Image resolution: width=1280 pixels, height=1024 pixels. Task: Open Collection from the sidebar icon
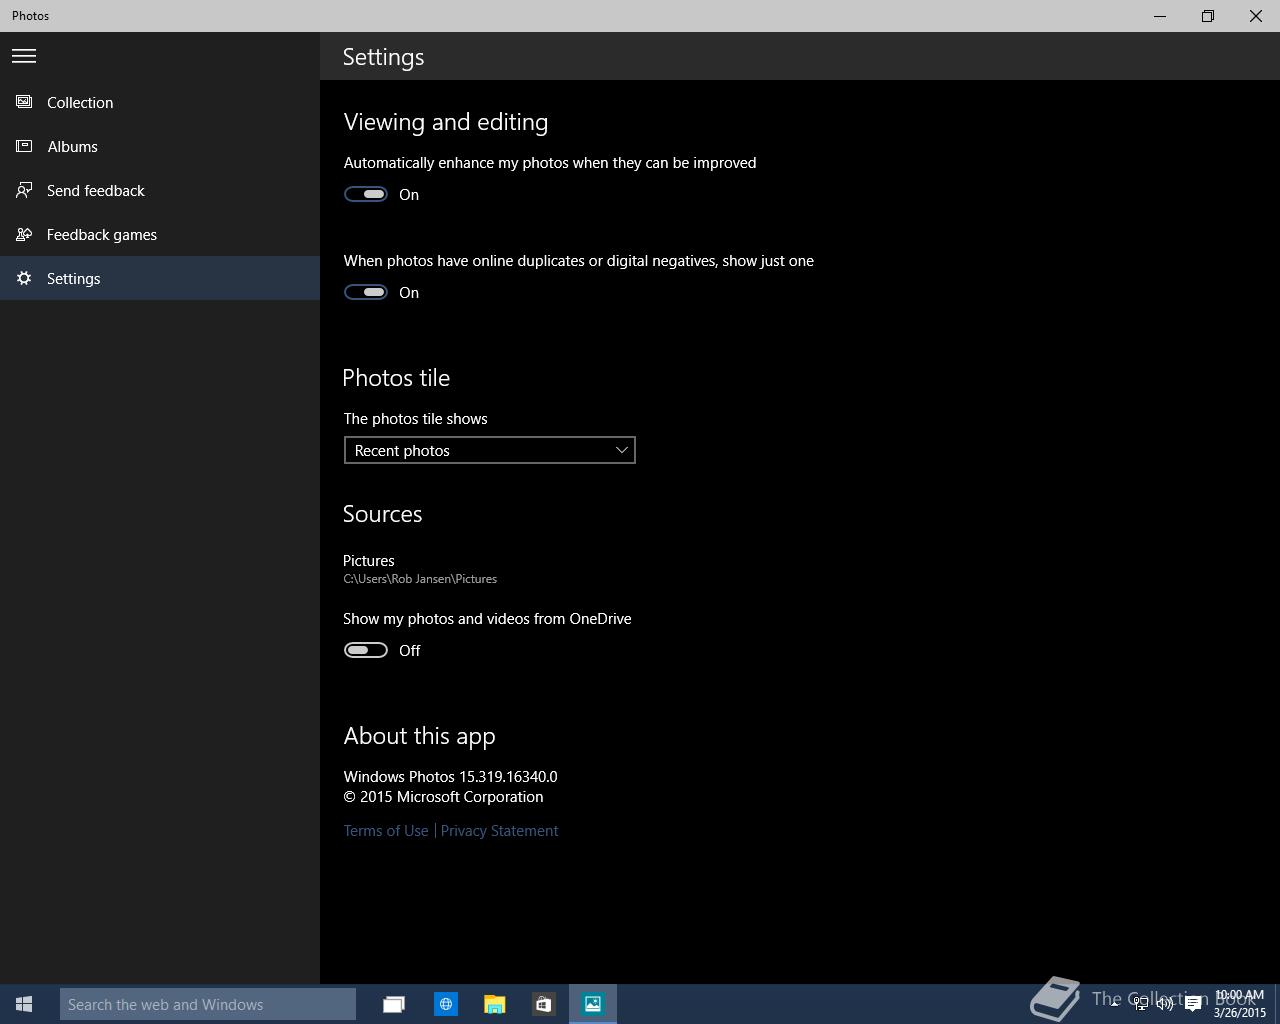coord(24,102)
